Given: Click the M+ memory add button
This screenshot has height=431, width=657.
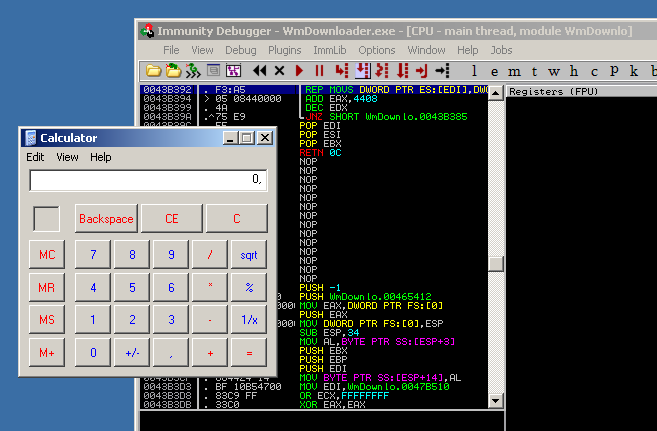Looking at the screenshot, I should point(47,352).
